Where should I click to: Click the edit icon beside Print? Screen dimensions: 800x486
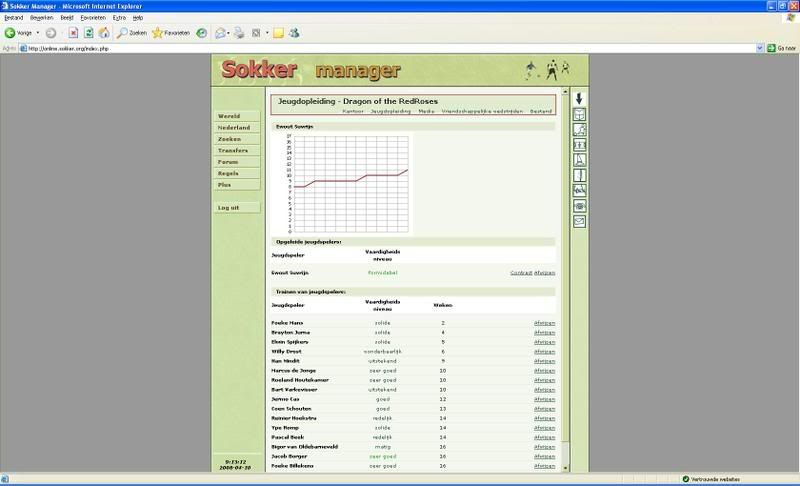coord(256,33)
